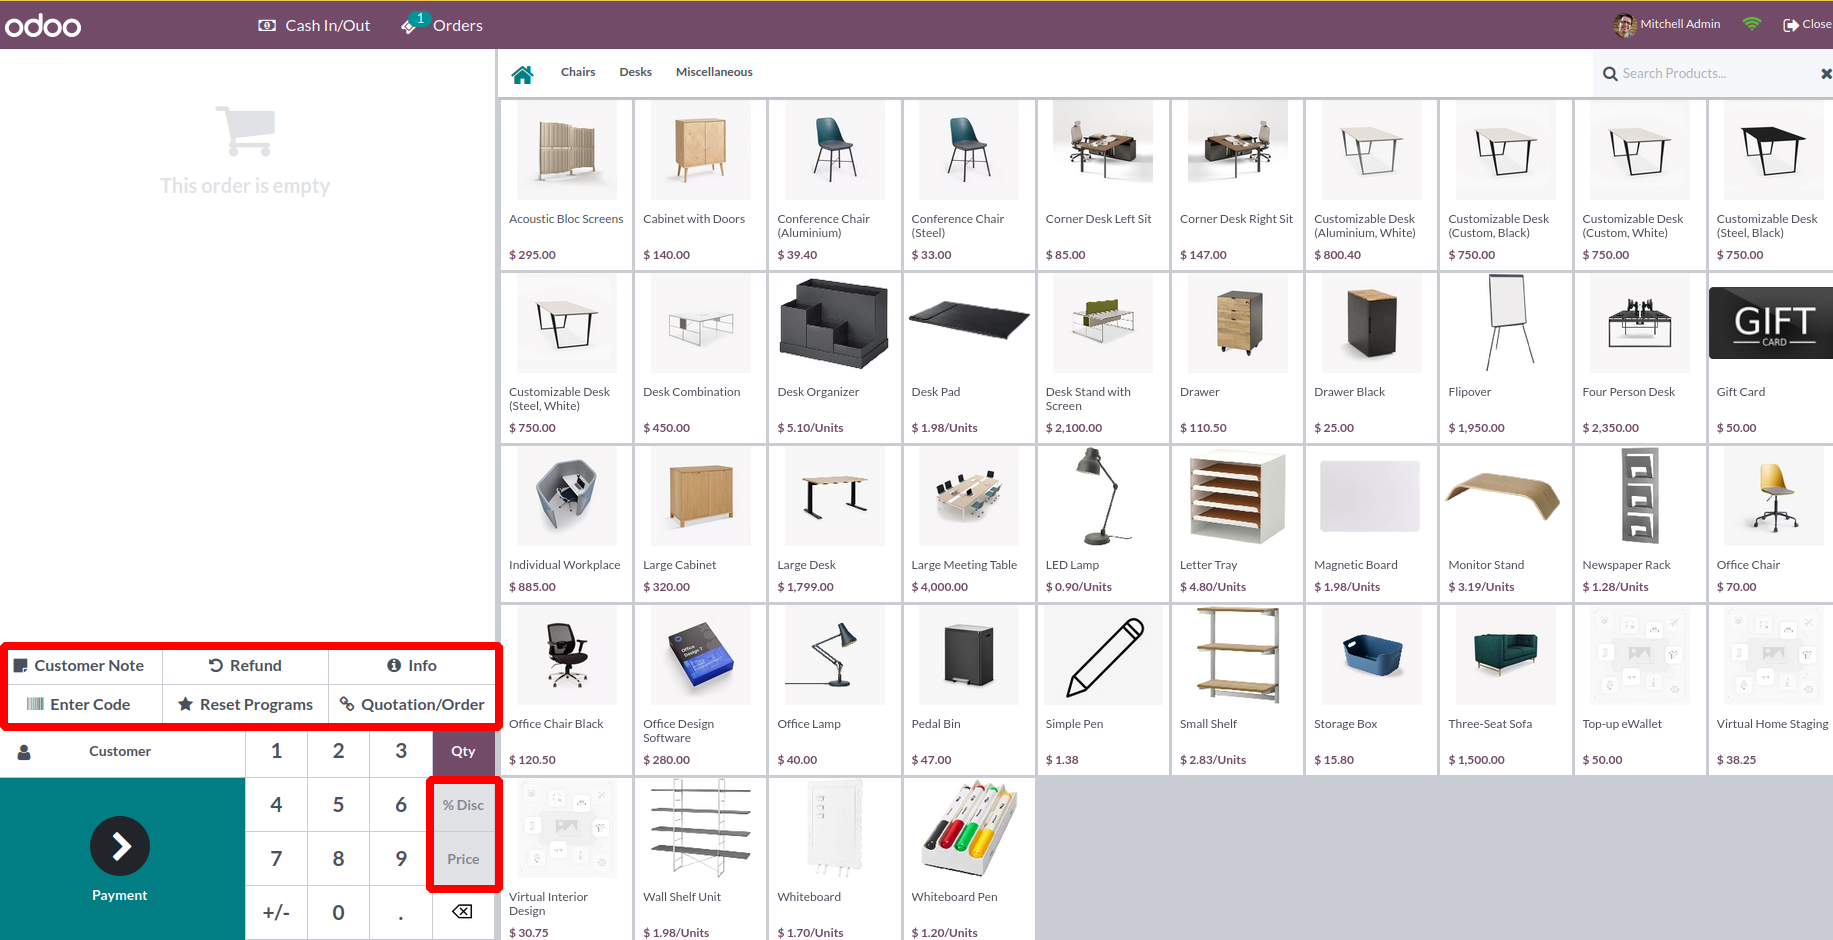The width and height of the screenshot is (1833, 940).
Task: Select the Monitor Stand product
Action: point(1505,524)
